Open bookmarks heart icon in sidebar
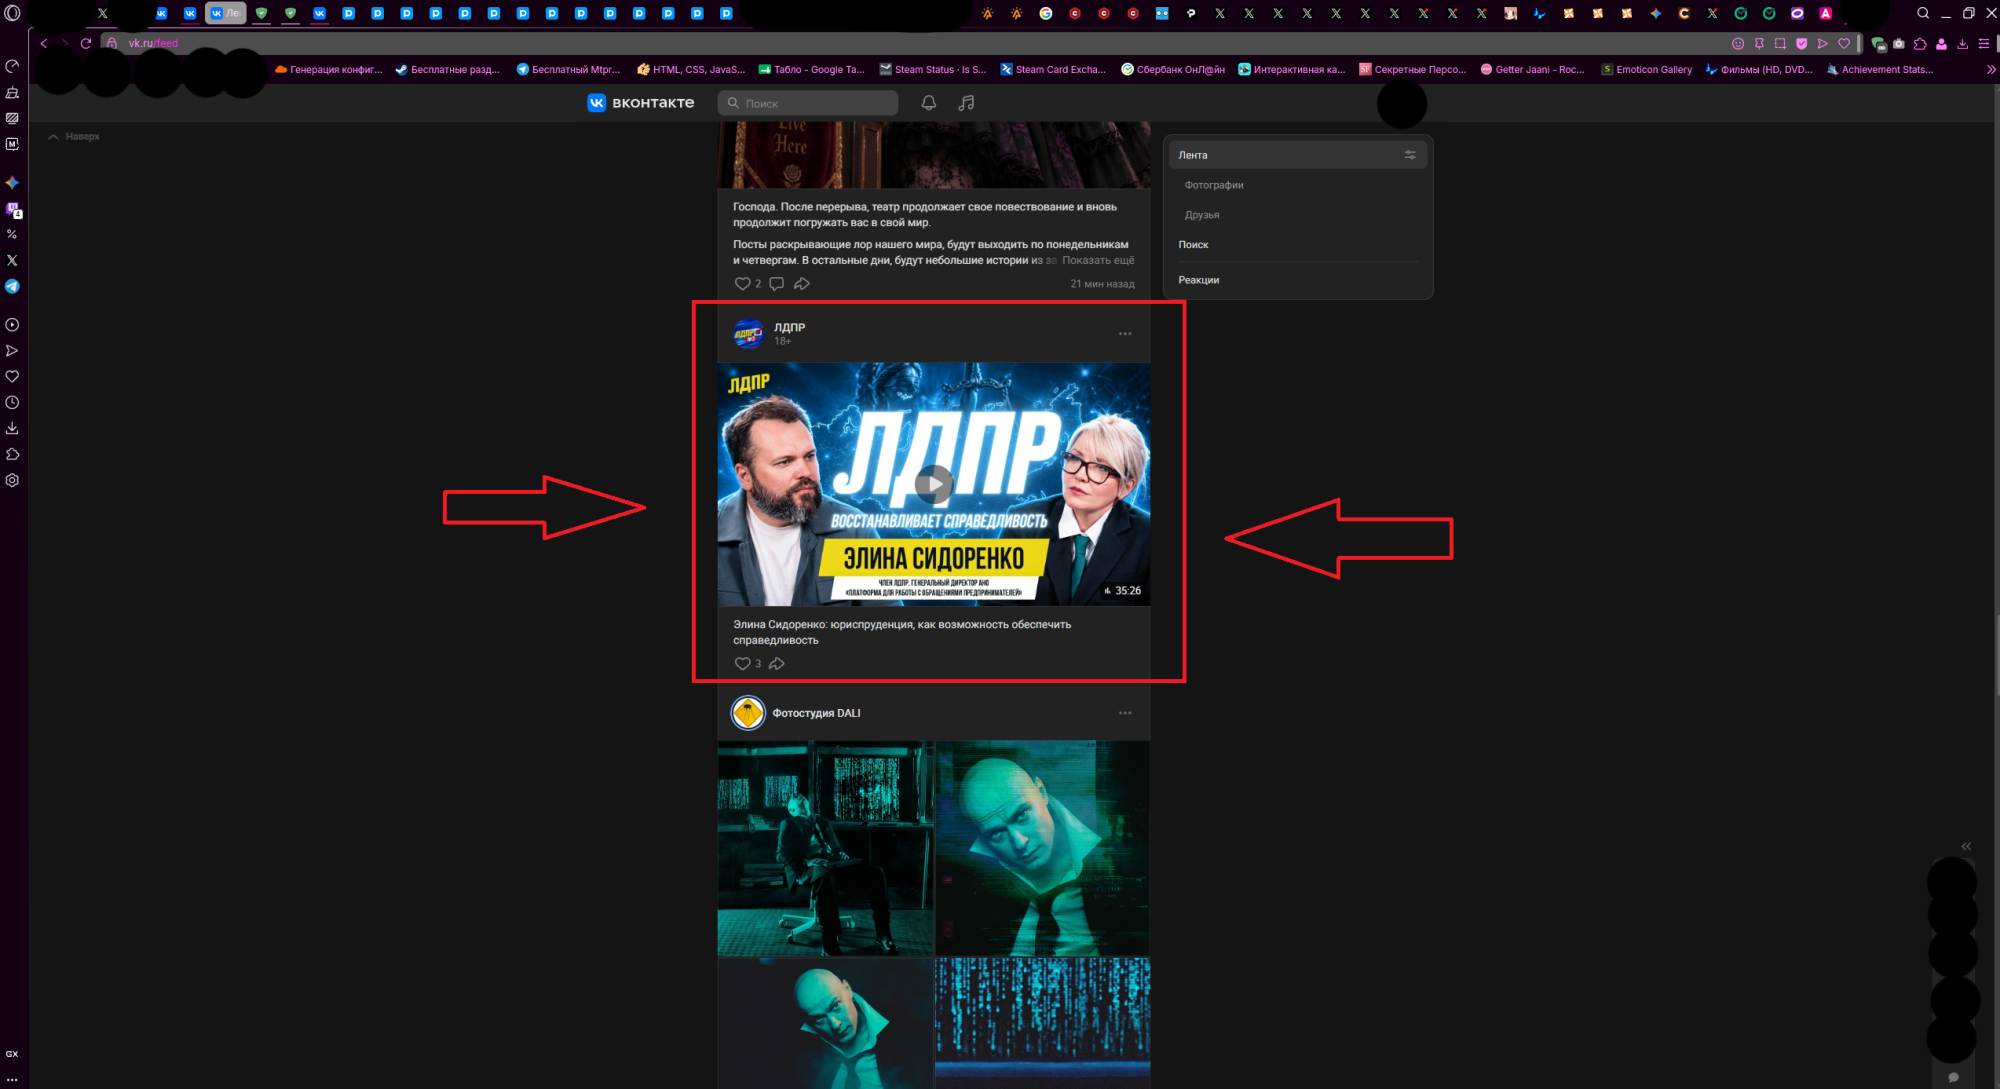 point(12,377)
